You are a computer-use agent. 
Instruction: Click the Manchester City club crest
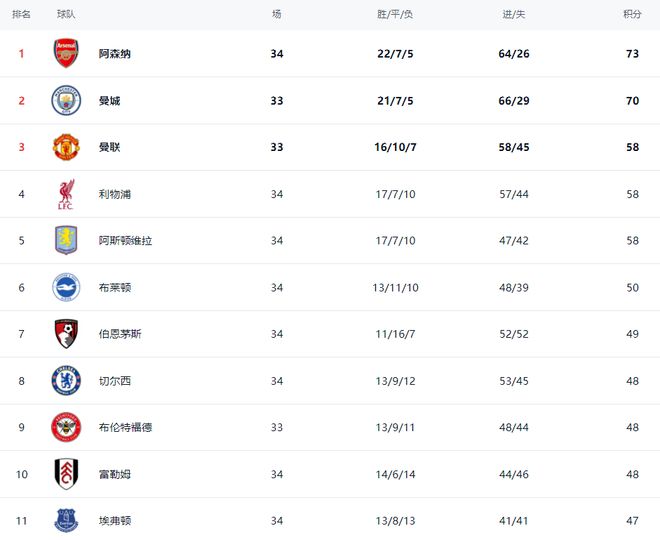66,101
